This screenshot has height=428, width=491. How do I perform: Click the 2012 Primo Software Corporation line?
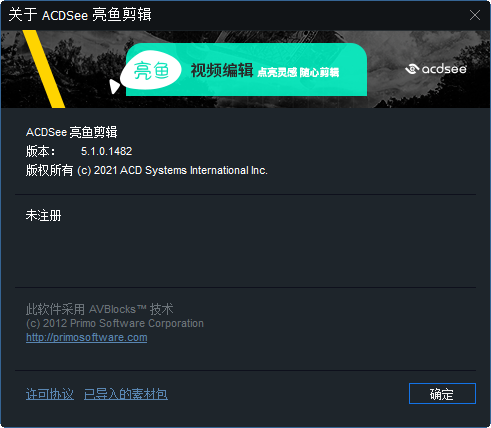pyautogui.click(x=115, y=323)
